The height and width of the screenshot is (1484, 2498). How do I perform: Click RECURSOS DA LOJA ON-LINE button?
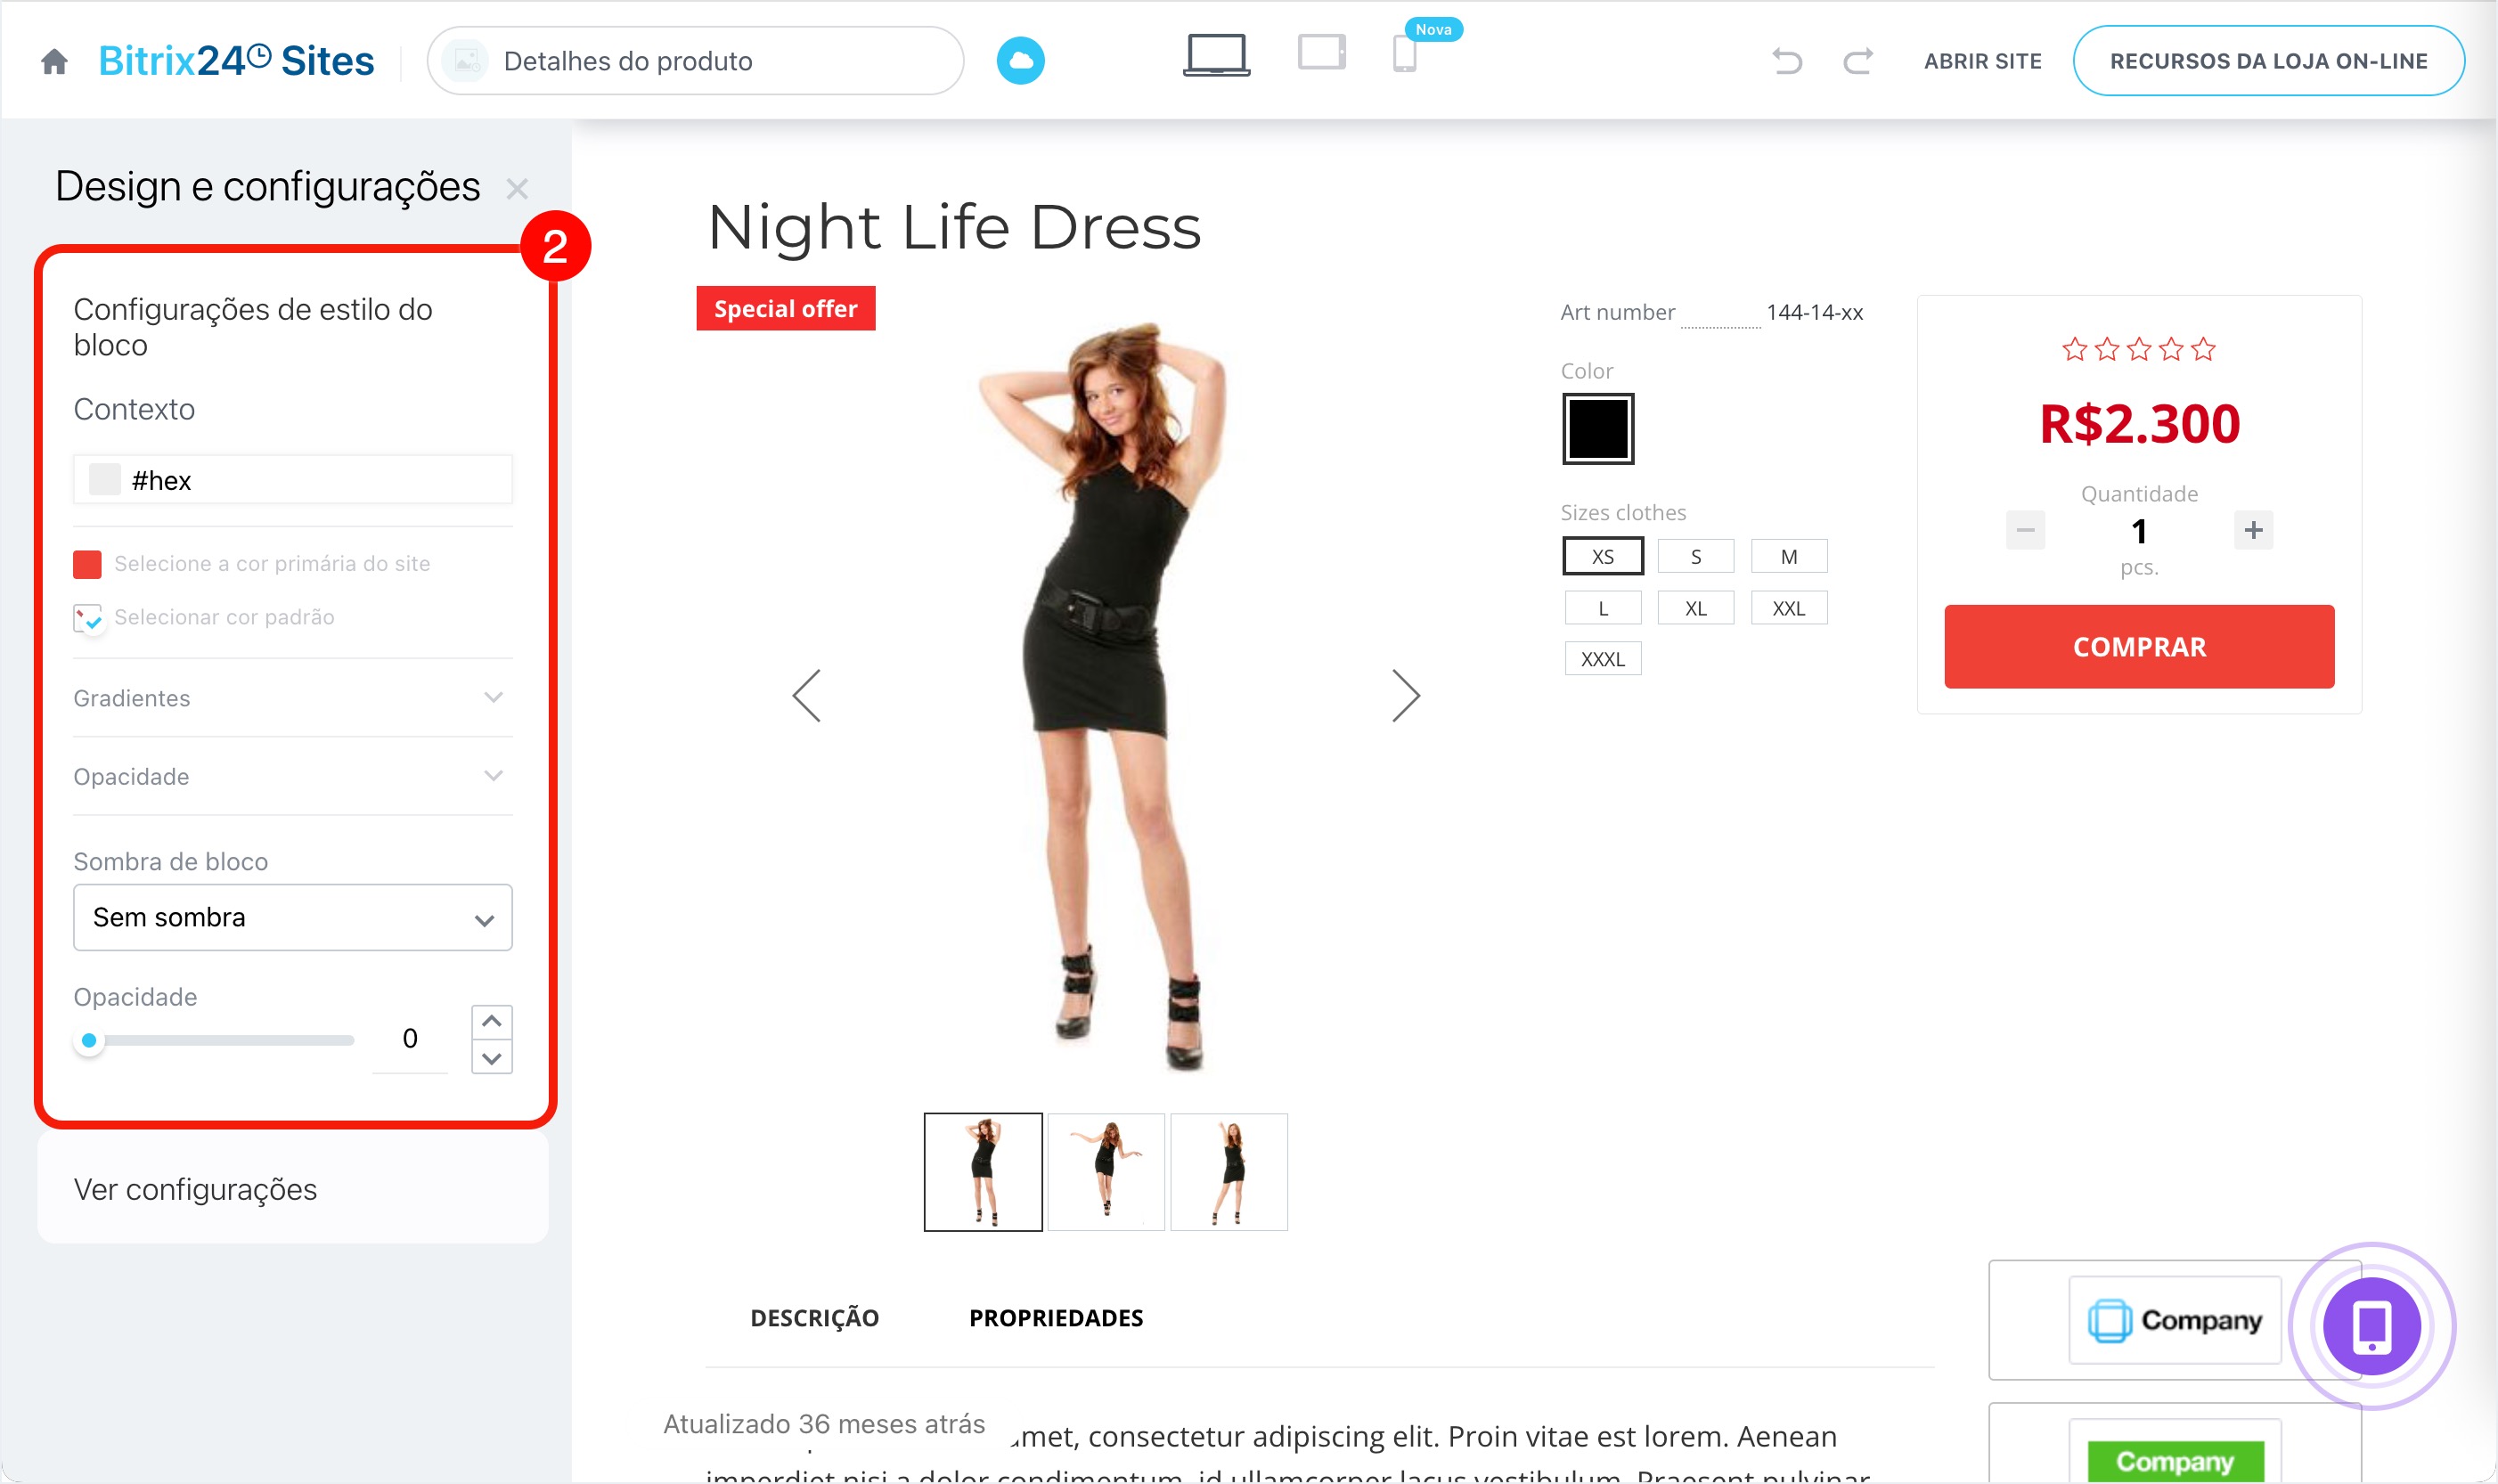tap(2268, 61)
